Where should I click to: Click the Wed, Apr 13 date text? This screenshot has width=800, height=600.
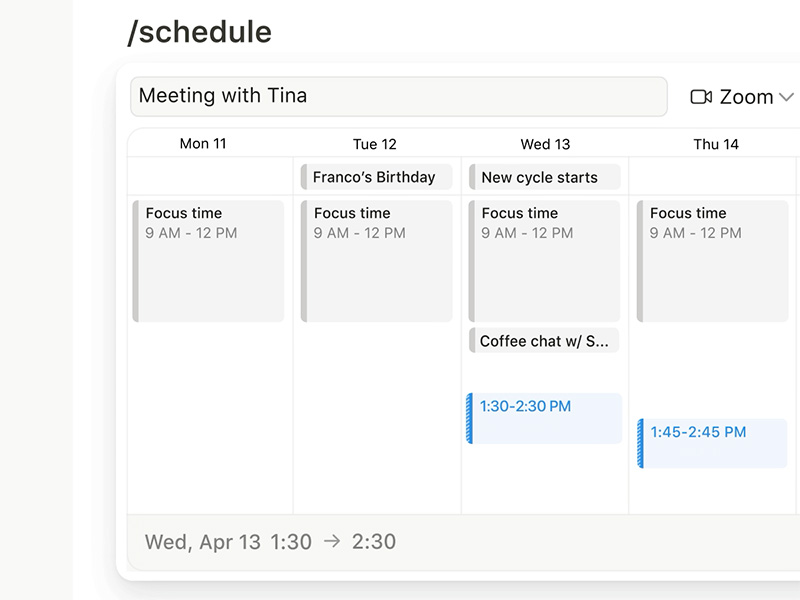coord(203,542)
